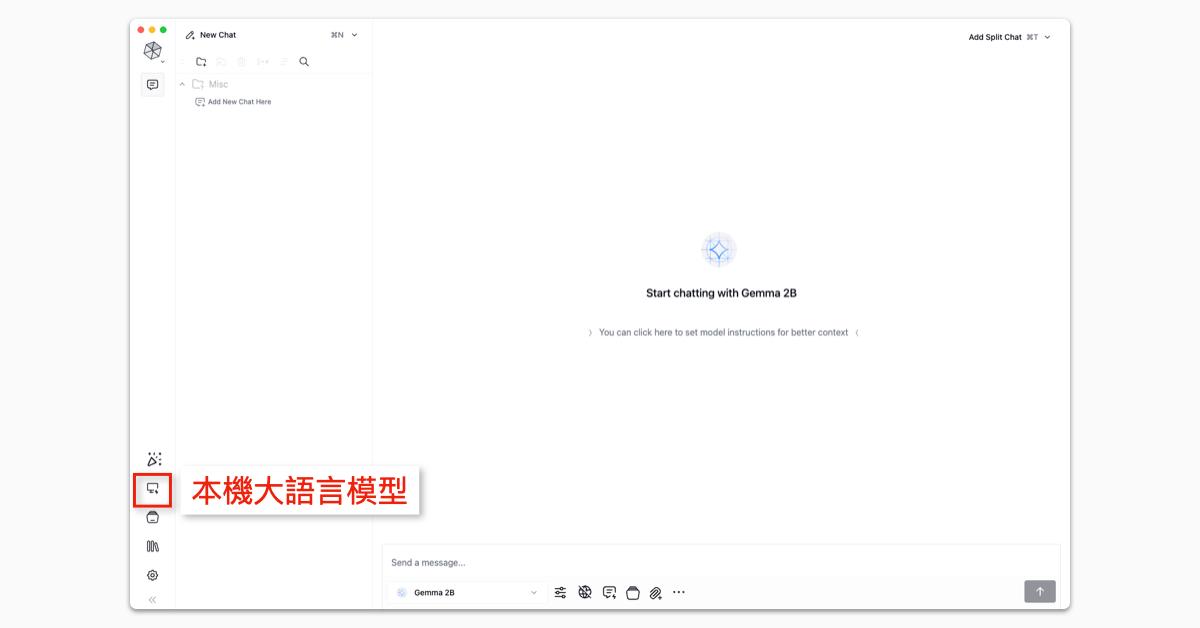This screenshot has width=1200, height=628.
Task: Open the library books icon
Action: (x=152, y=546)
